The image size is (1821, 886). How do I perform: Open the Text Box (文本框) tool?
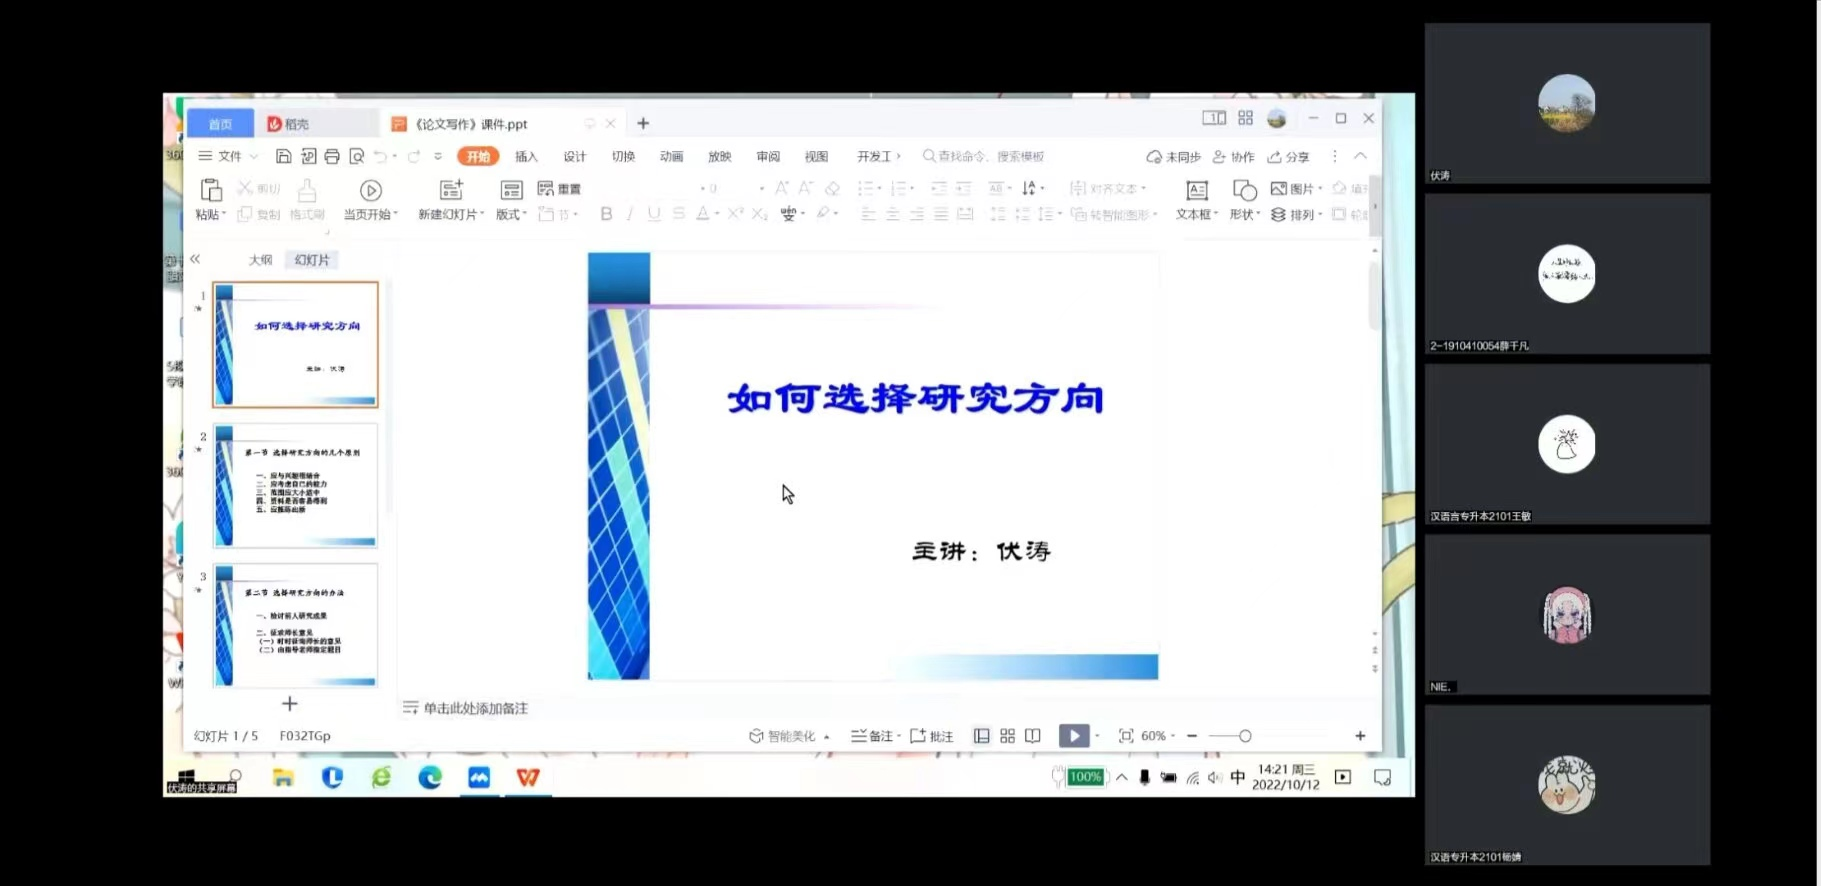(x=1196, y=191)
